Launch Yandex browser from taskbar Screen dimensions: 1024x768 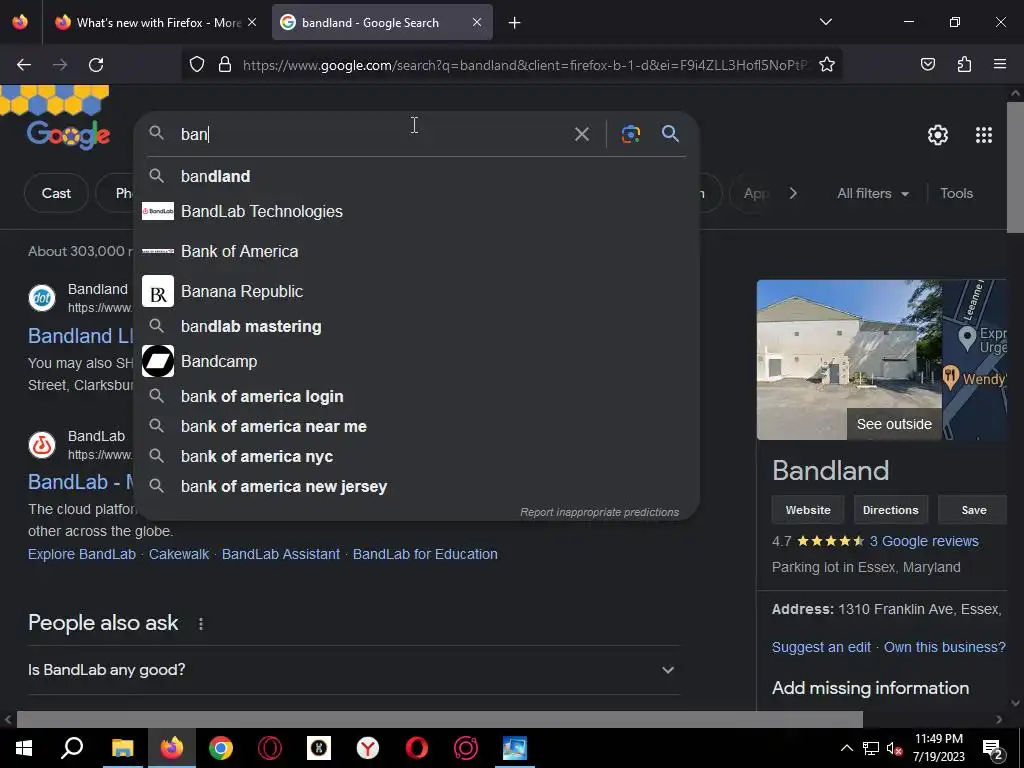click(368, 748)
